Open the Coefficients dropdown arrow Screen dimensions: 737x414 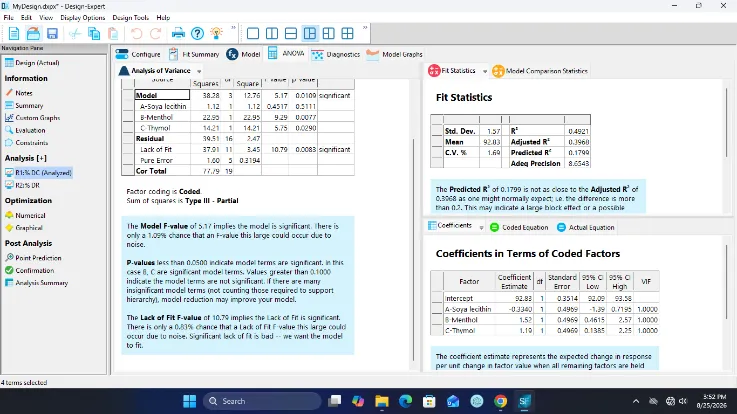tap(481, 227)
